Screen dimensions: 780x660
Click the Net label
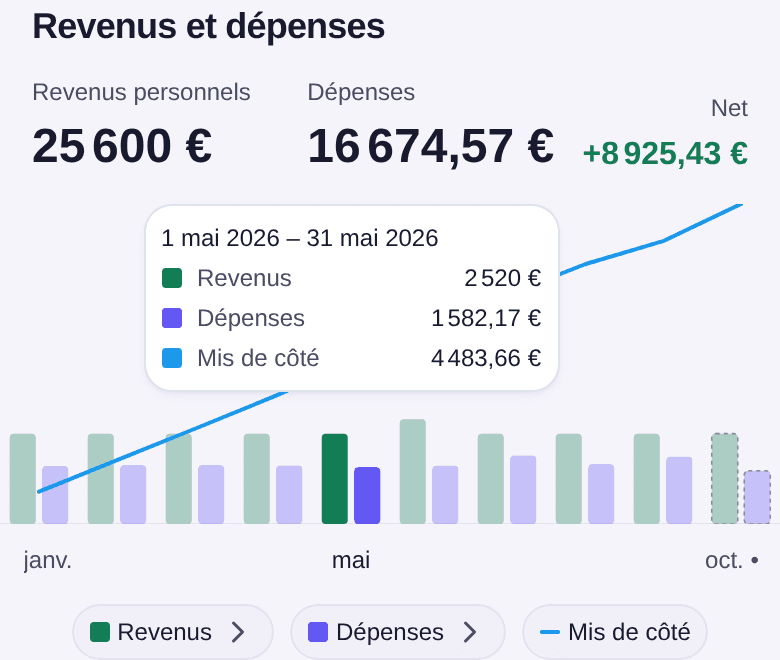pyautogui.click(x=729, y=108)
